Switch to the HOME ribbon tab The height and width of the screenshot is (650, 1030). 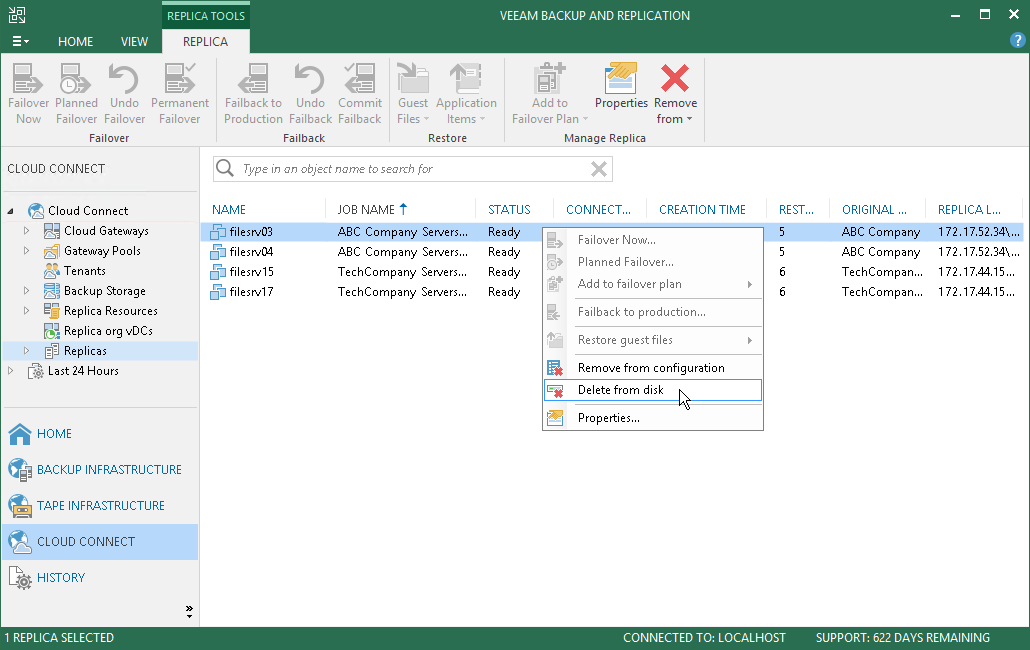76,41
